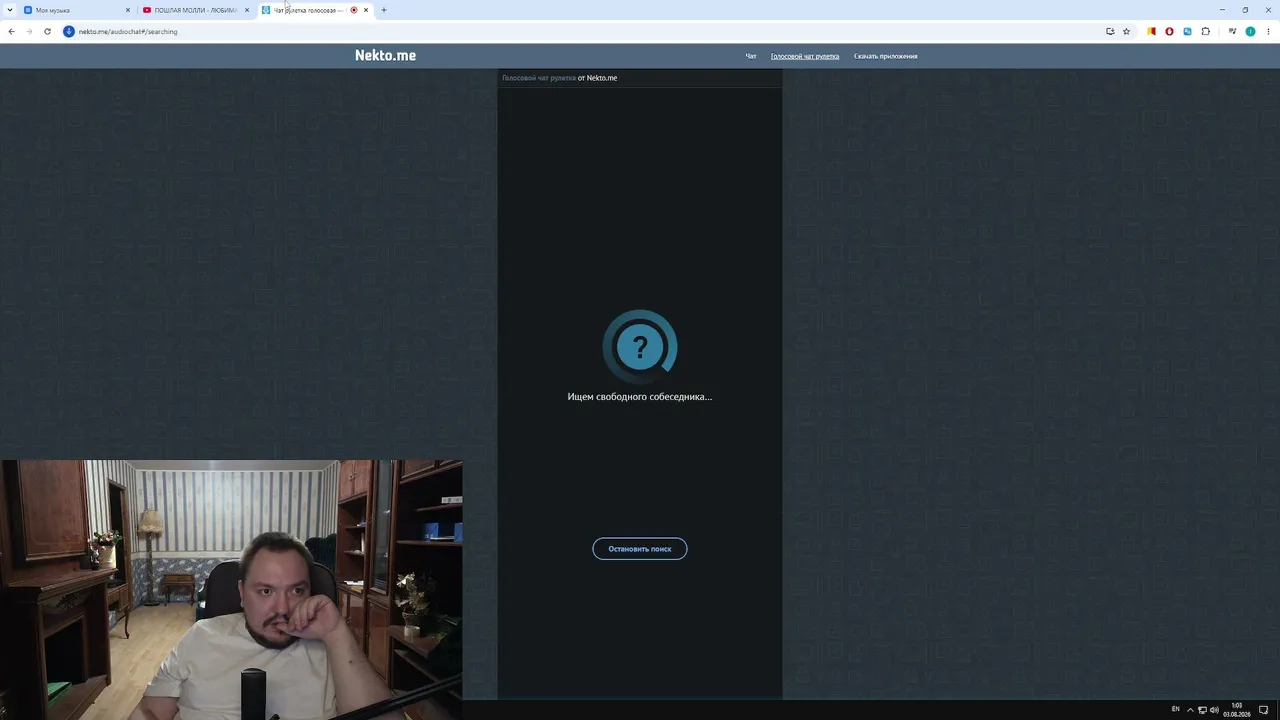Screen dimensions: 1280x720
Task: Click the microphone site info icon
Action: tap(69, 31)
